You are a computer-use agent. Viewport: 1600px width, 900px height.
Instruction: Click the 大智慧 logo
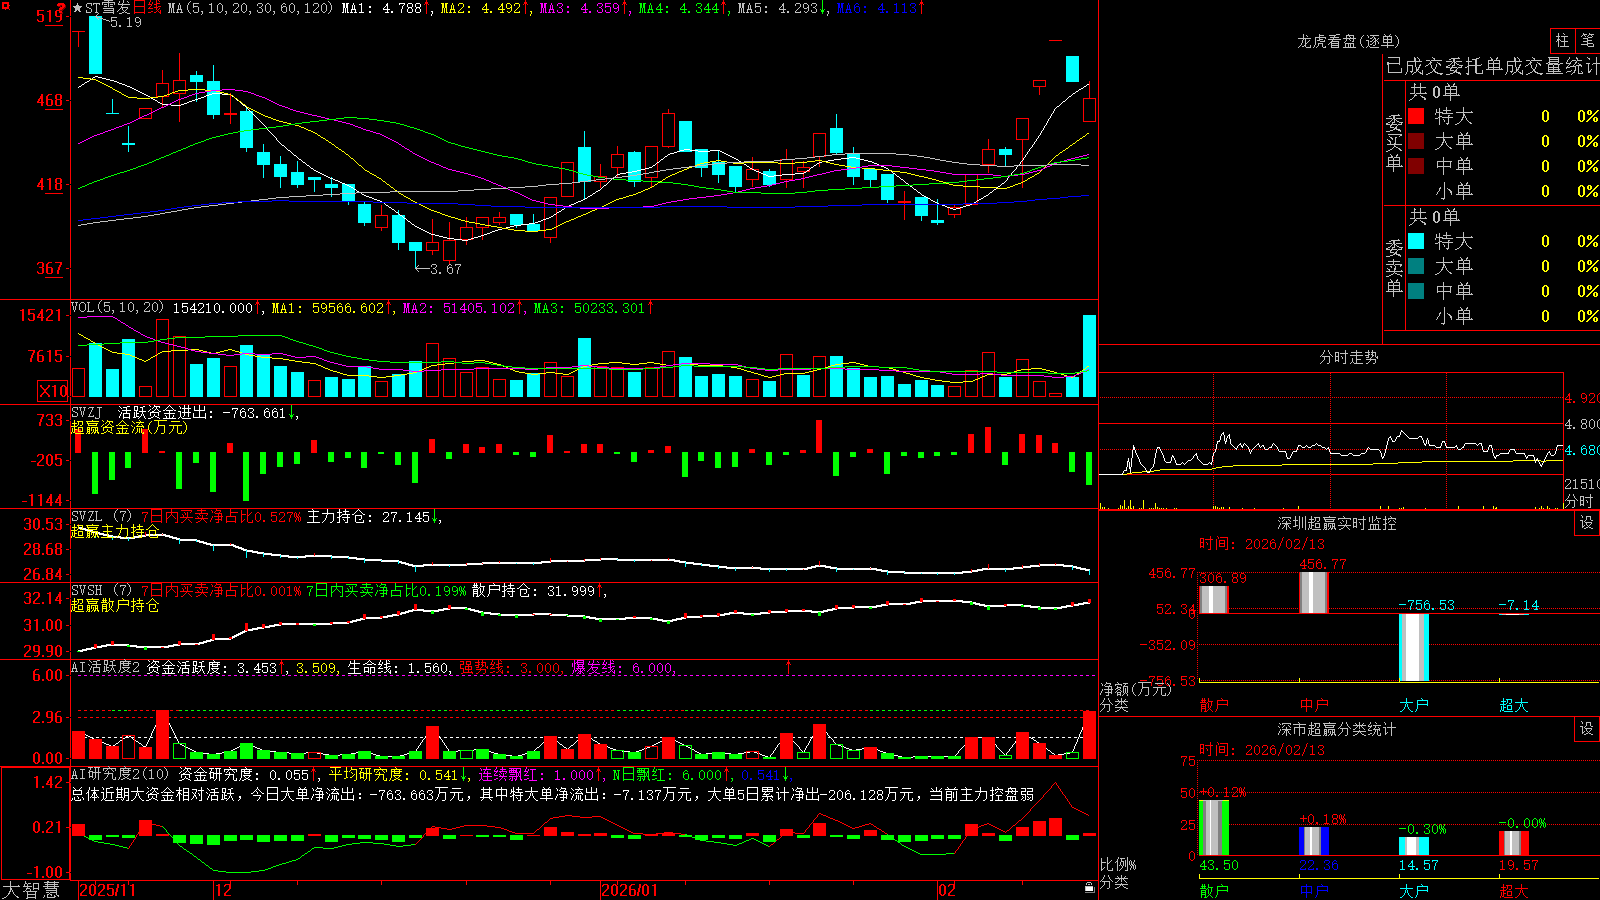[31, 890]
